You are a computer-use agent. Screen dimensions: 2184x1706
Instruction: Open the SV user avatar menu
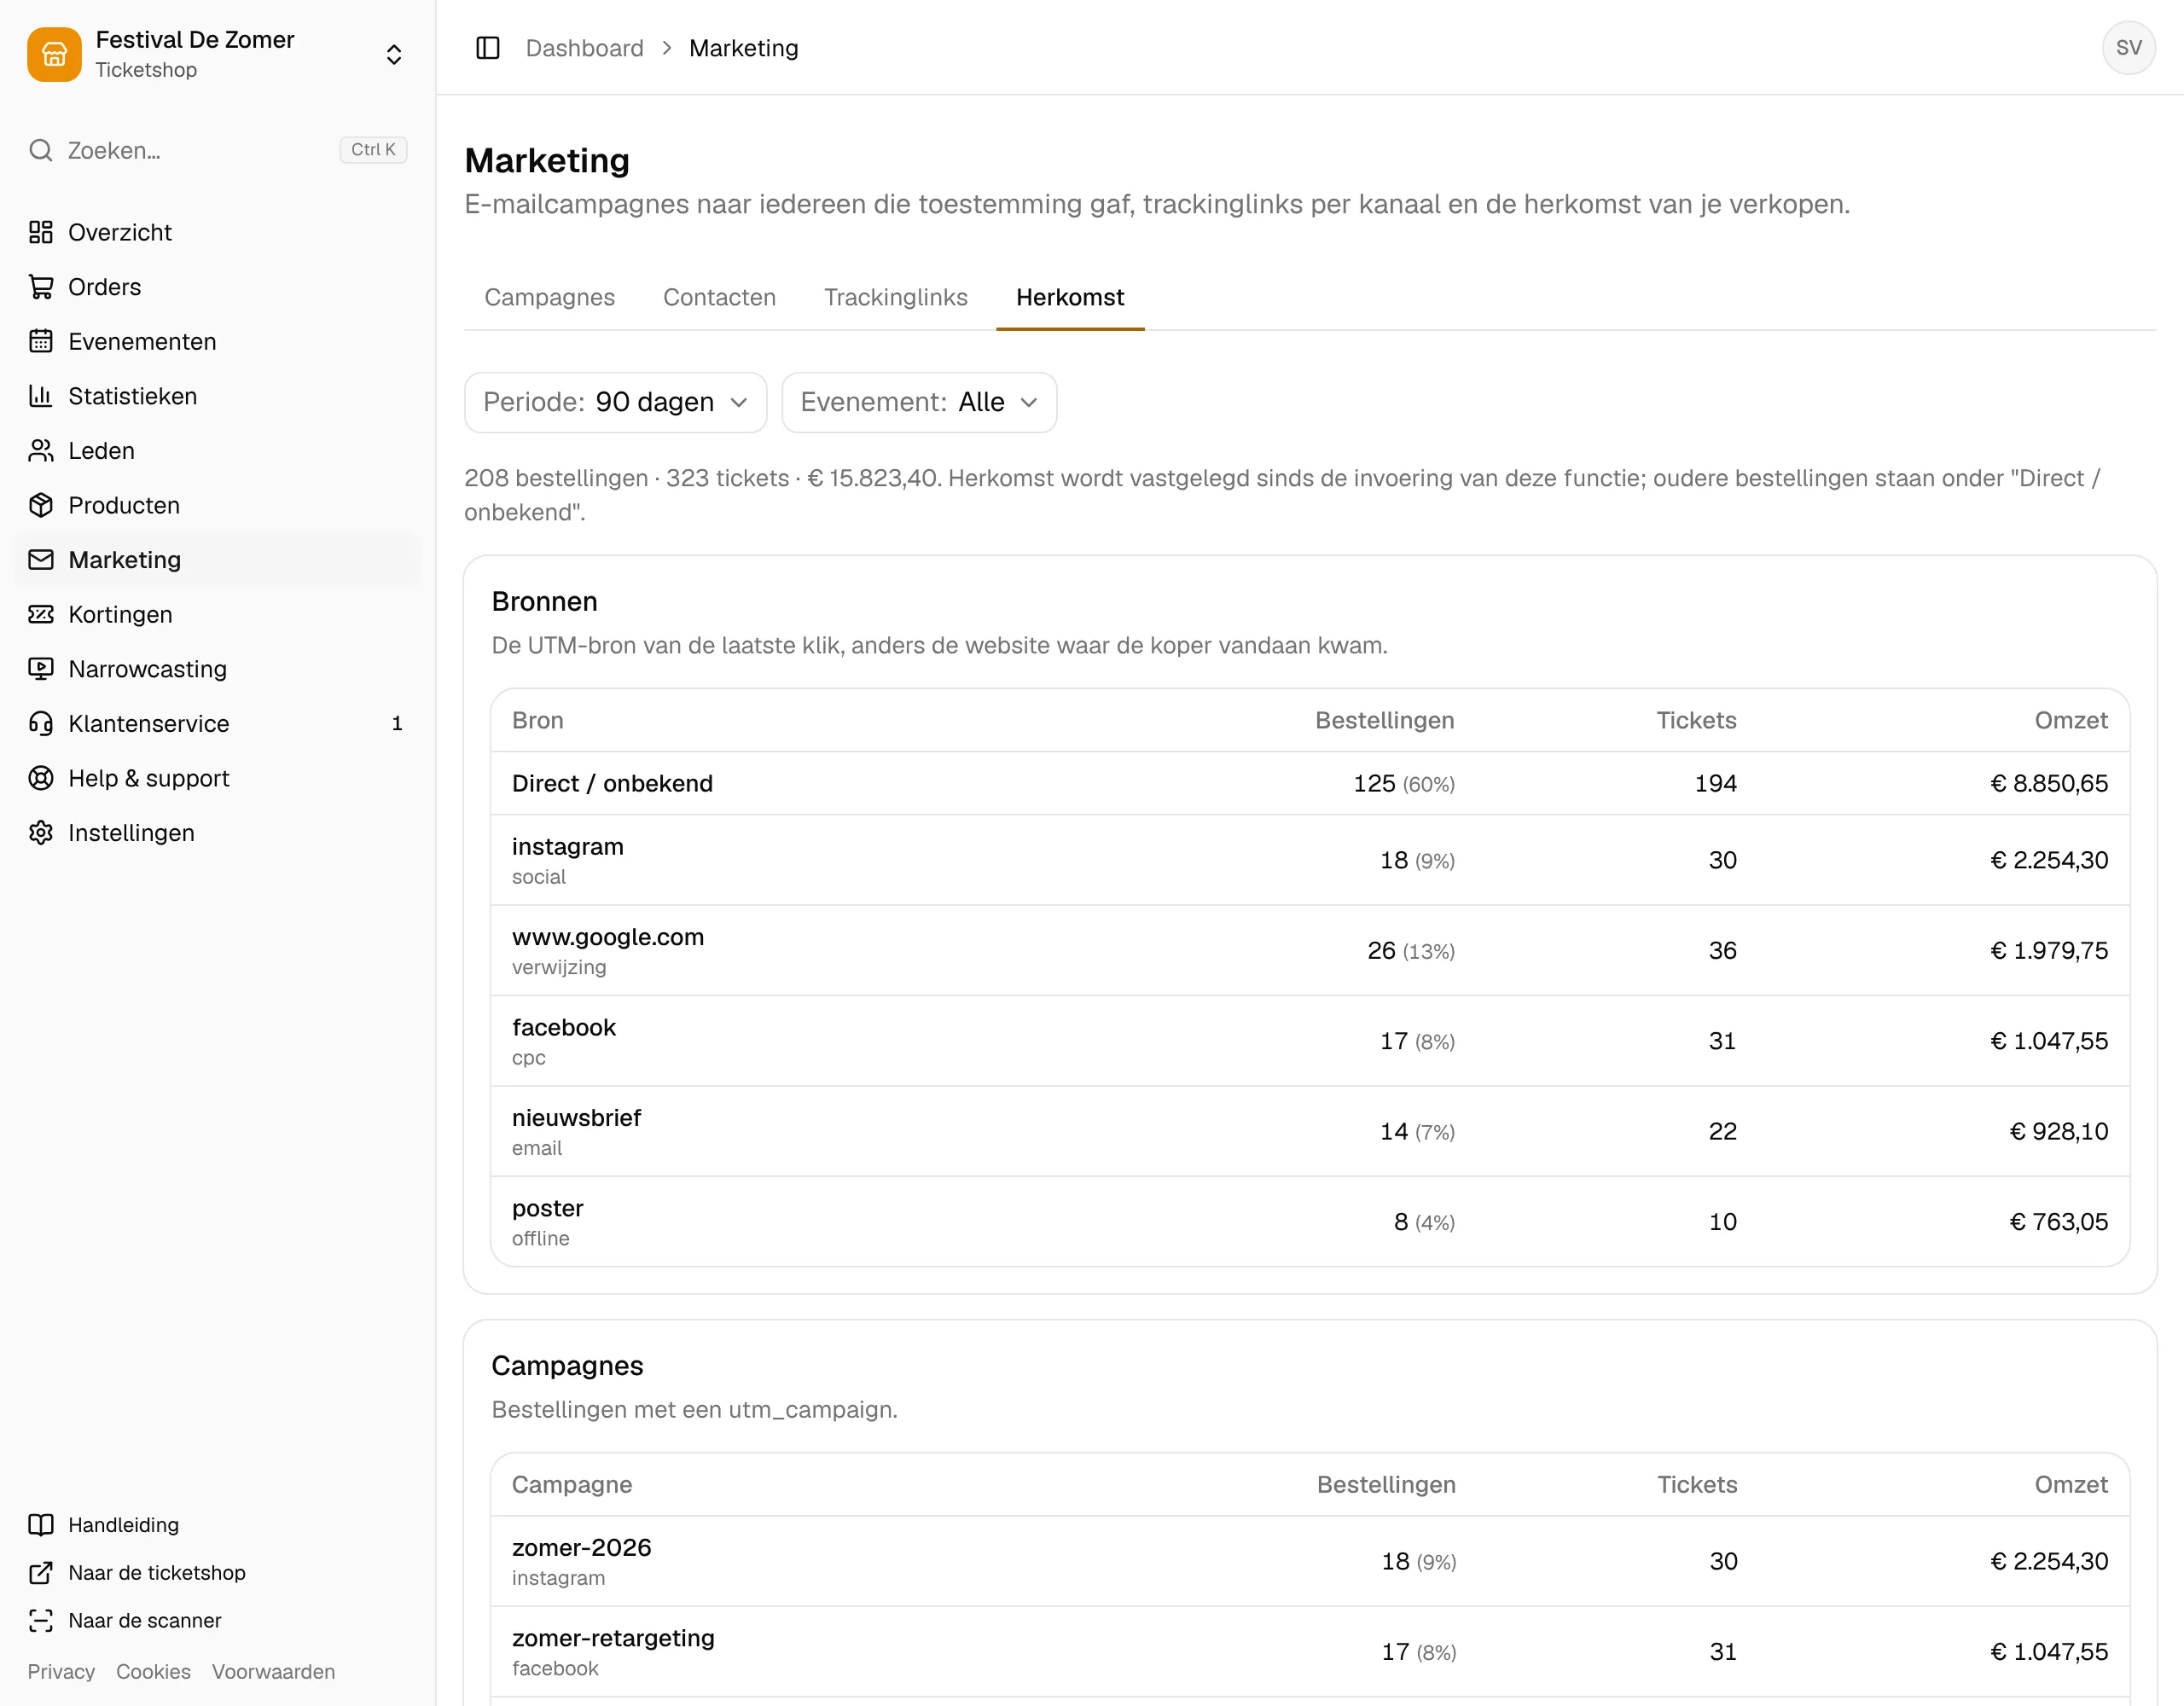click(2128, 48)
